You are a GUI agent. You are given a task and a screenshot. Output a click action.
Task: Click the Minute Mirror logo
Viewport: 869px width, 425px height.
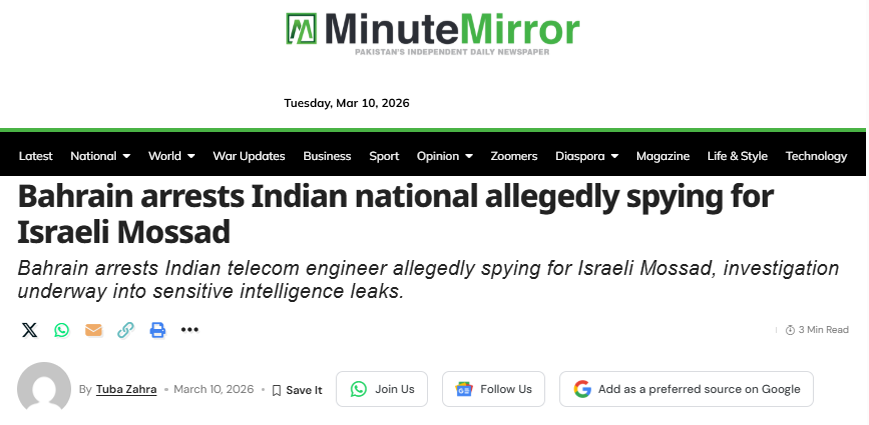[432, 32]
